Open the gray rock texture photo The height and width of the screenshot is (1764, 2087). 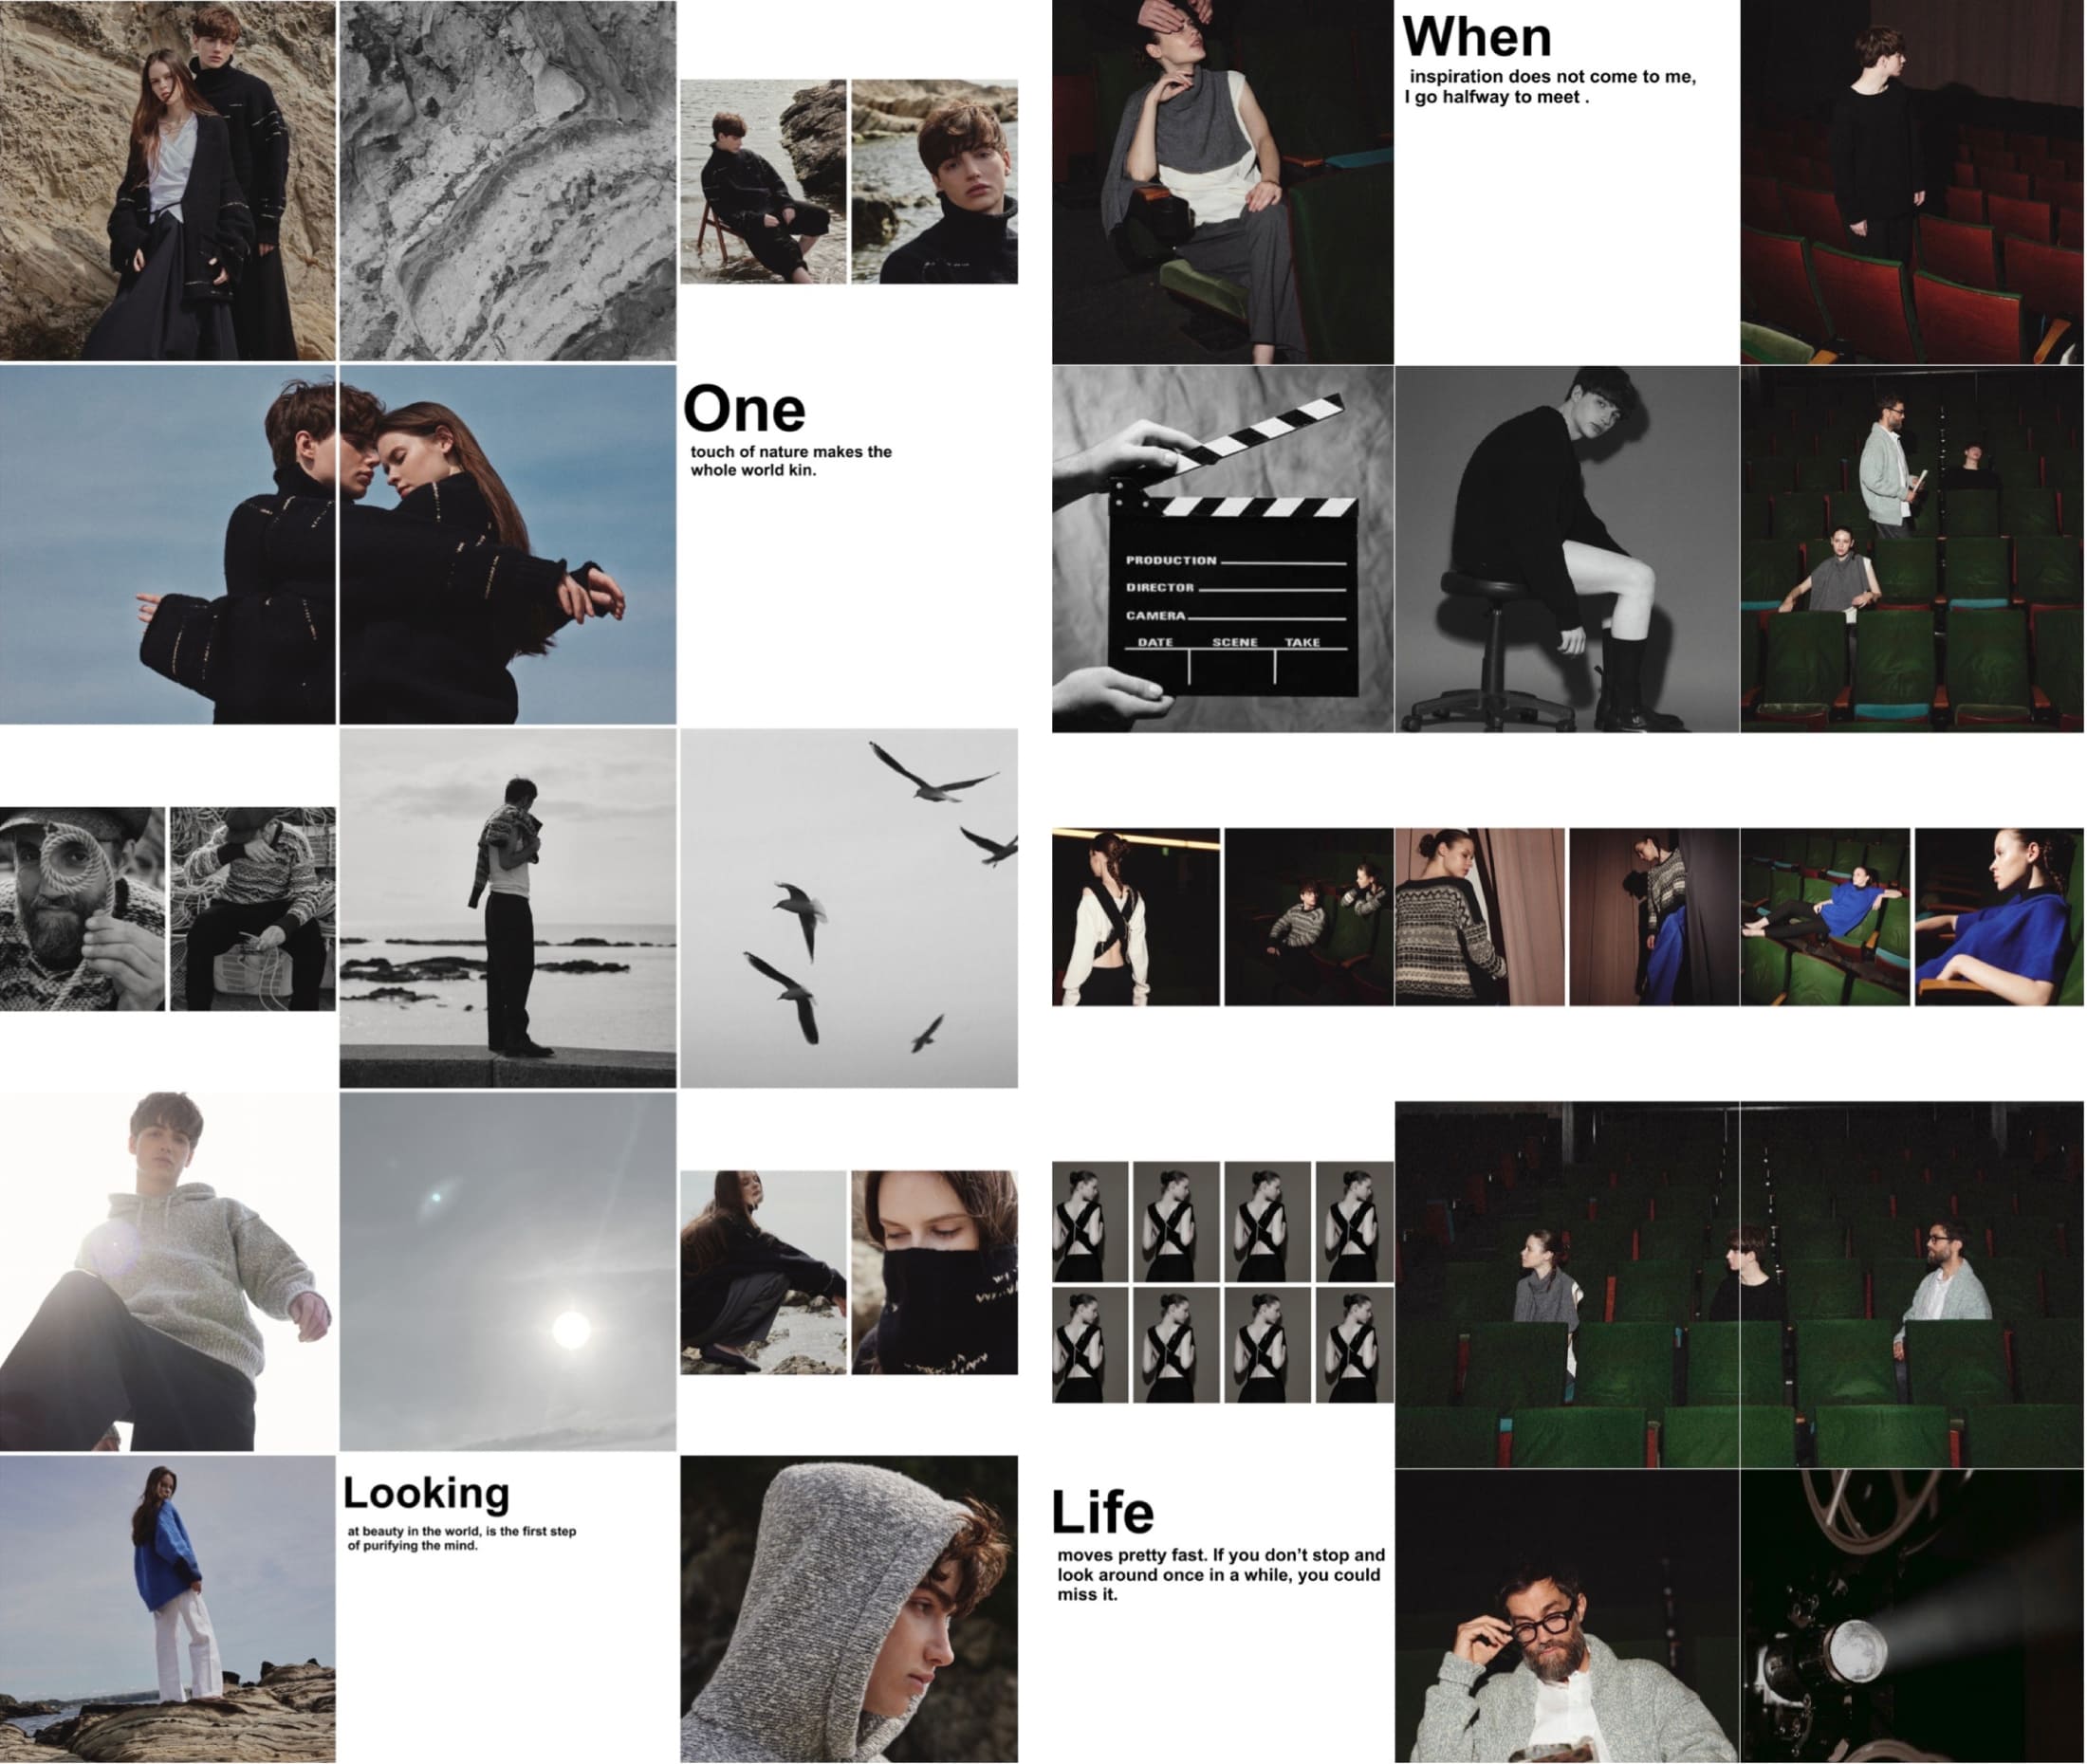(508, 180)
